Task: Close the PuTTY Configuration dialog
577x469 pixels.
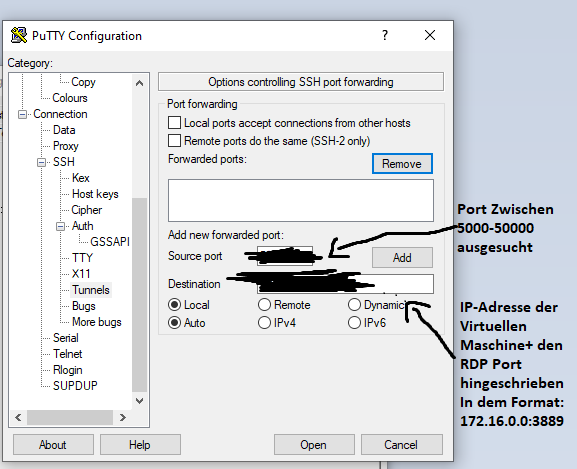Action: 430,35
